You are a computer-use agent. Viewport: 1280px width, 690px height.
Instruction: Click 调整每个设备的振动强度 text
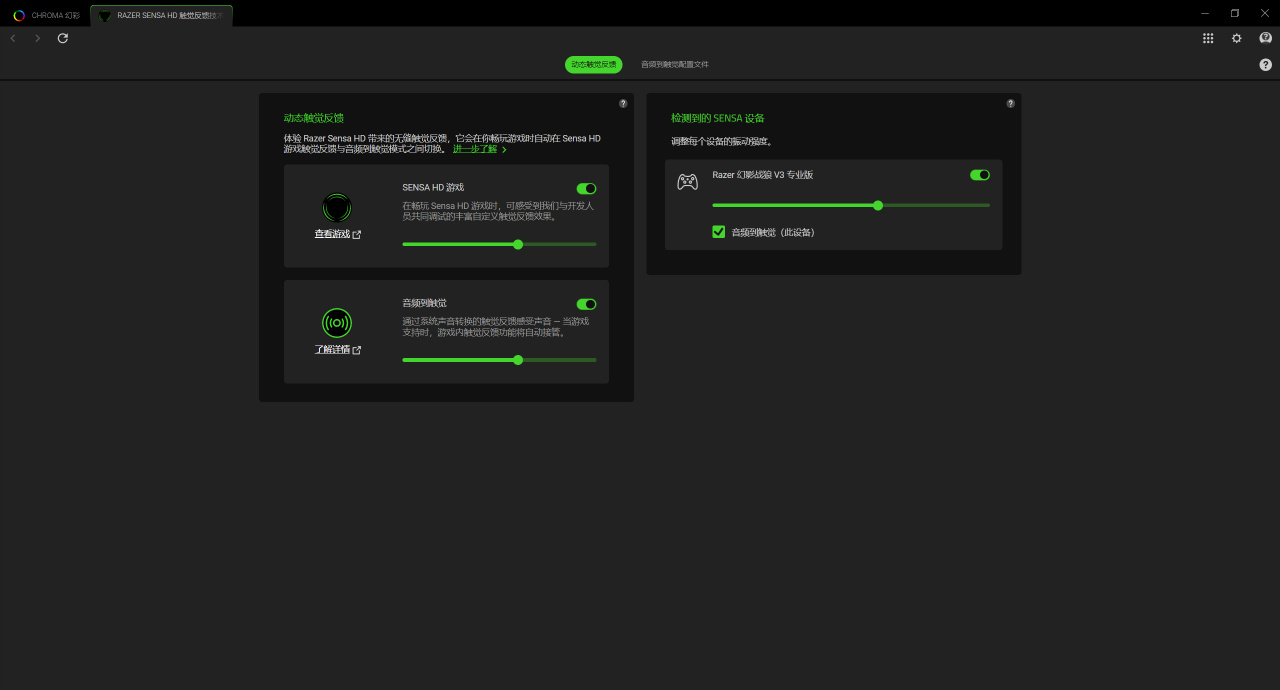[x=722, y=142]
